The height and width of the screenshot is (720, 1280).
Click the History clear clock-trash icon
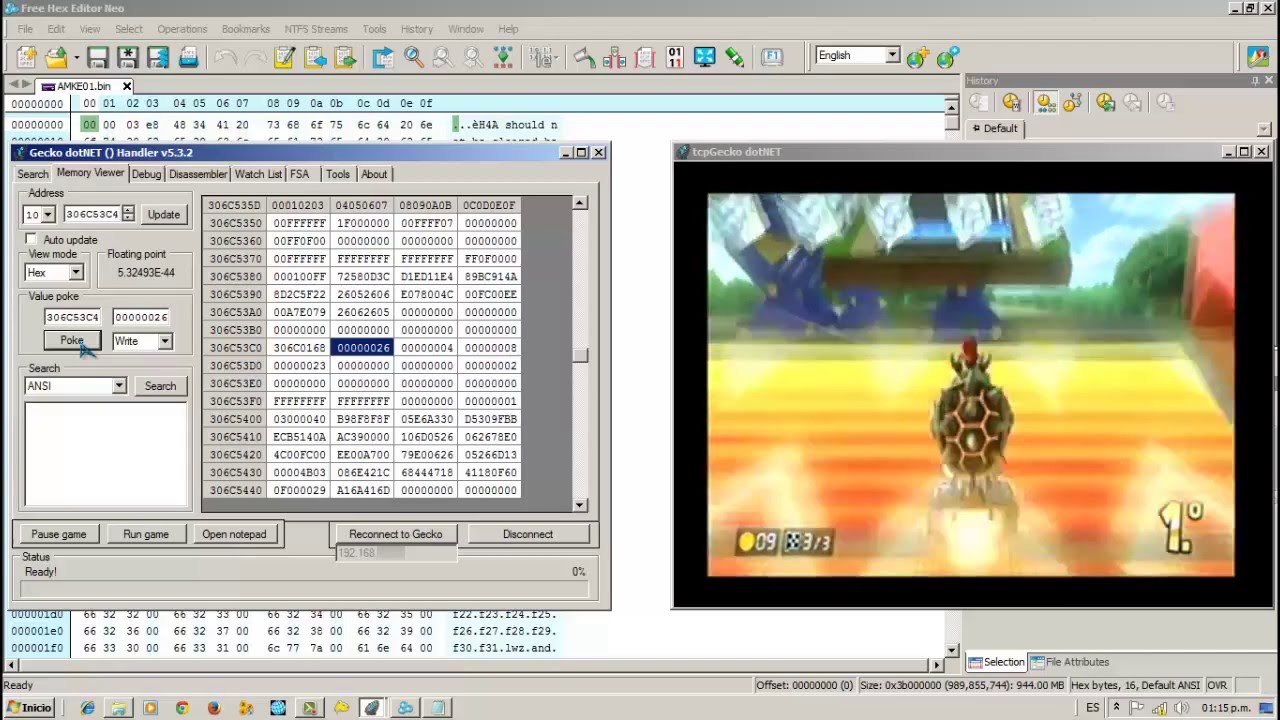pyautogui.click(x=1011, y=102)
